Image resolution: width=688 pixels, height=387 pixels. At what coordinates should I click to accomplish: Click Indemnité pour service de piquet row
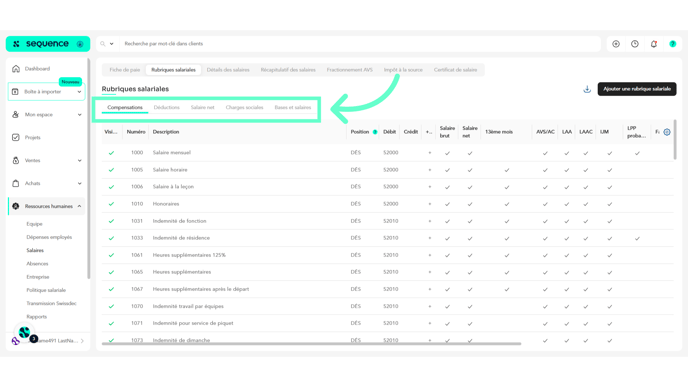pos(387,323)
